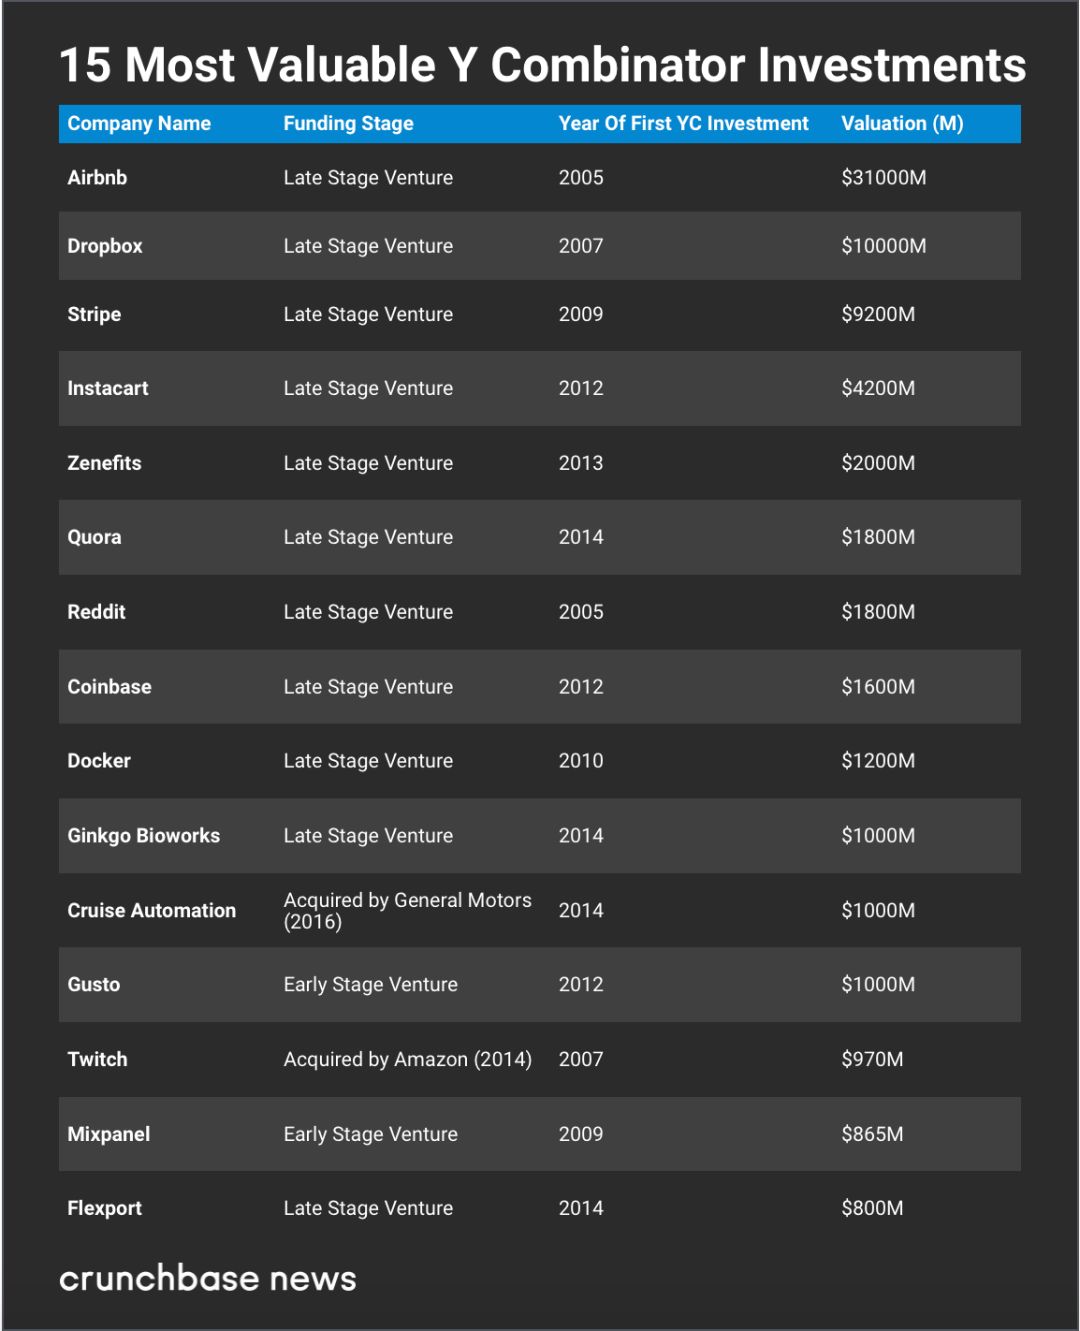The height and width of the screenshot is (1331, 1080).
Task: Select the Ginkgo Bioworks company name
Action: pyautogui.click(x=143, y=836)
